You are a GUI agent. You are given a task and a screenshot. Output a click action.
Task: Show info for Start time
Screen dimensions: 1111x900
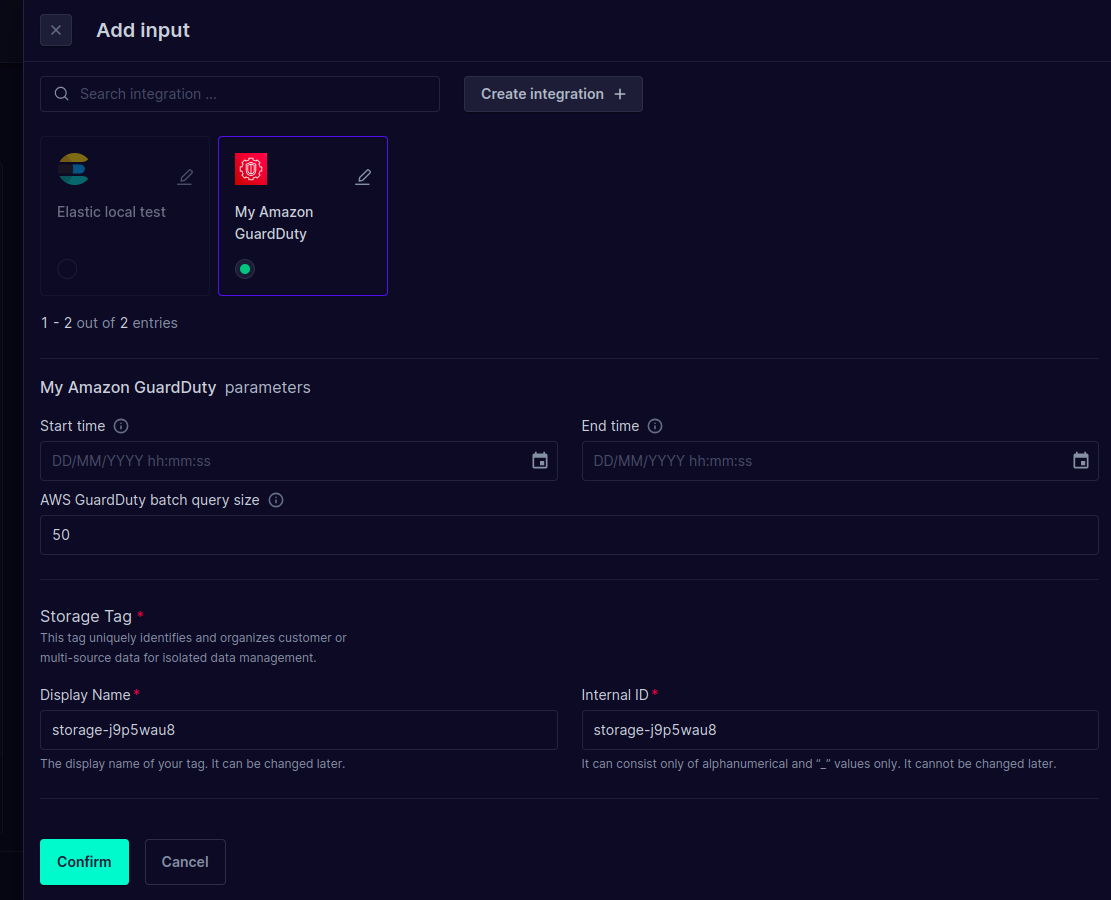121,426
